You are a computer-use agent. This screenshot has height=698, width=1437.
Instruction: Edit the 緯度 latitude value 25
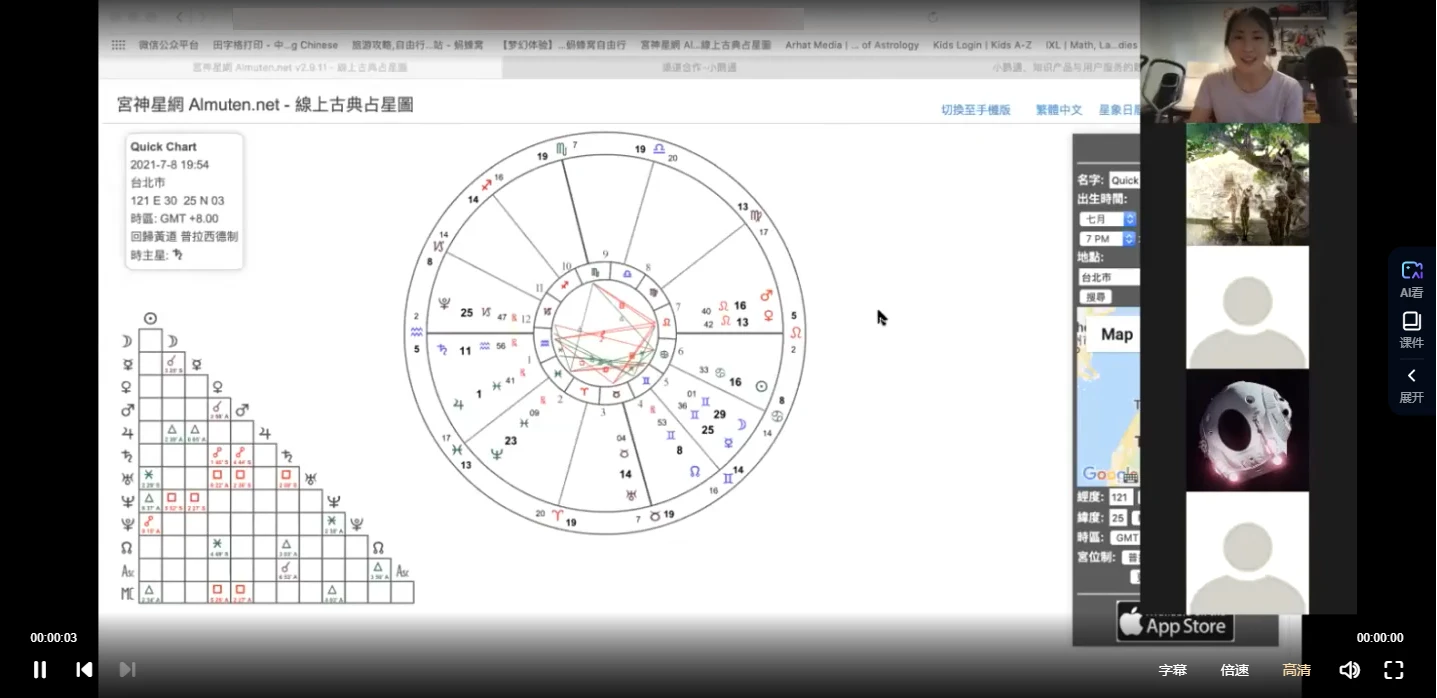[1118, 517]
